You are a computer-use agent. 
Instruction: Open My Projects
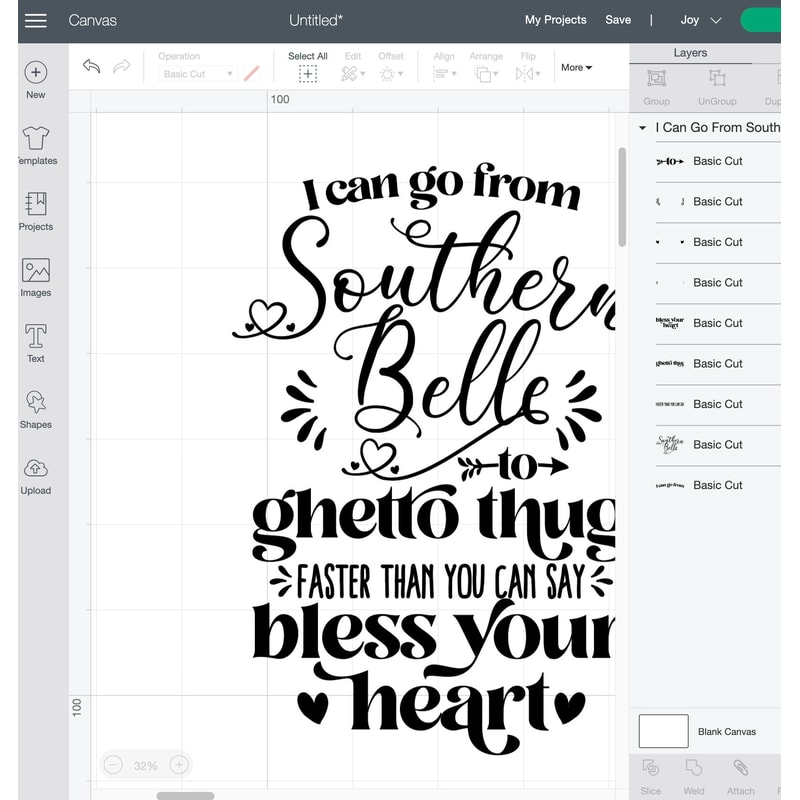[555, 20]
